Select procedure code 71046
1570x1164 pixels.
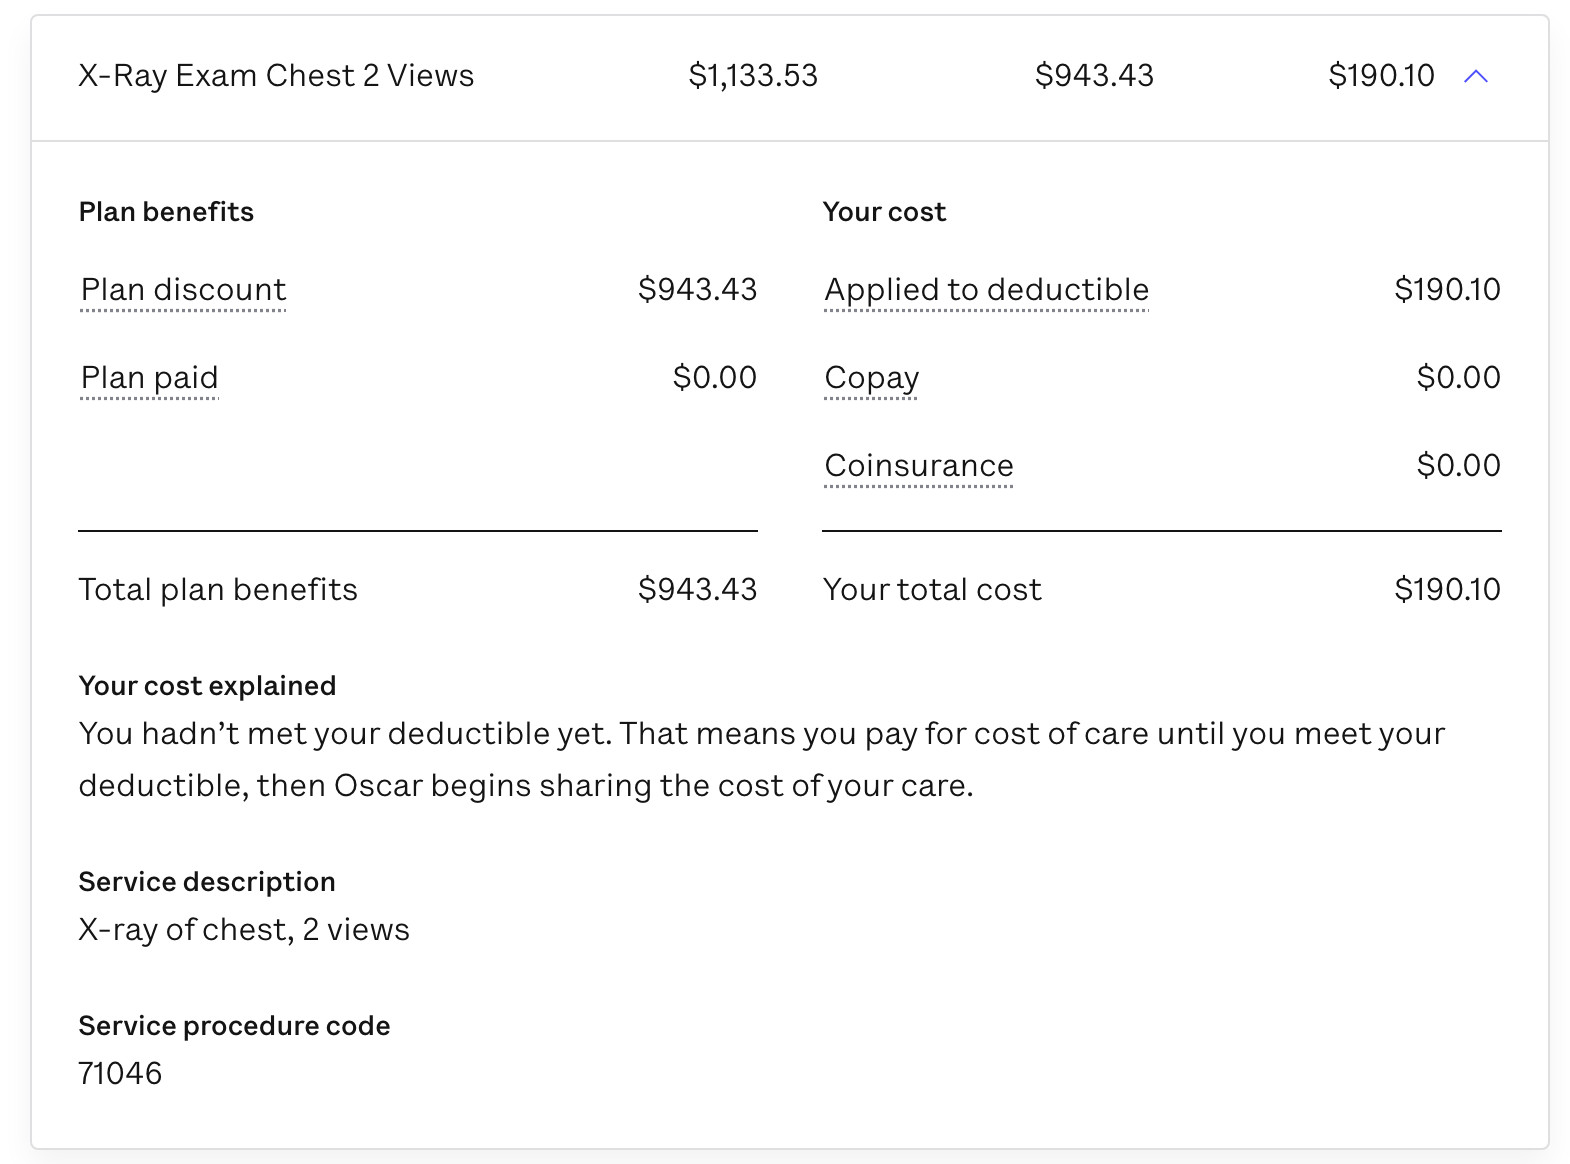click(120, 1074)
